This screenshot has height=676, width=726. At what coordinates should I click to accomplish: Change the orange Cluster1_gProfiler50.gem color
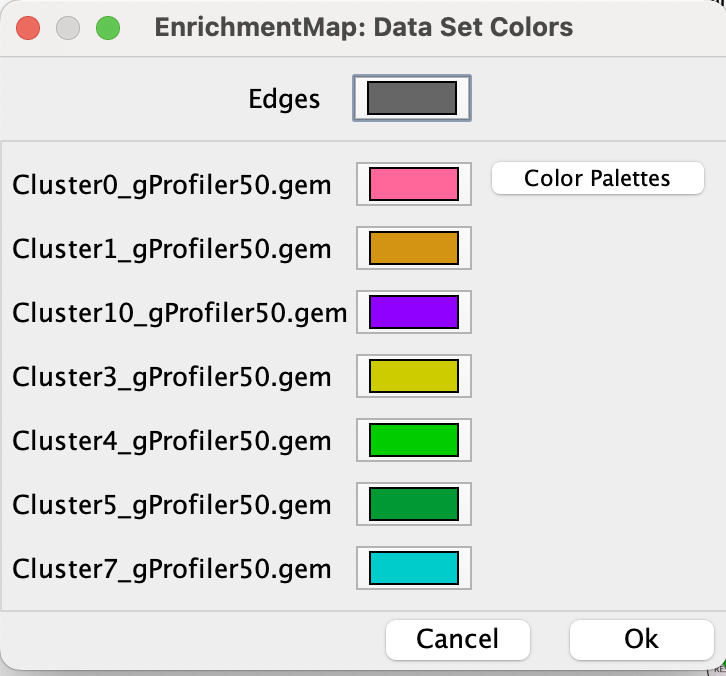tap(413, 248)
